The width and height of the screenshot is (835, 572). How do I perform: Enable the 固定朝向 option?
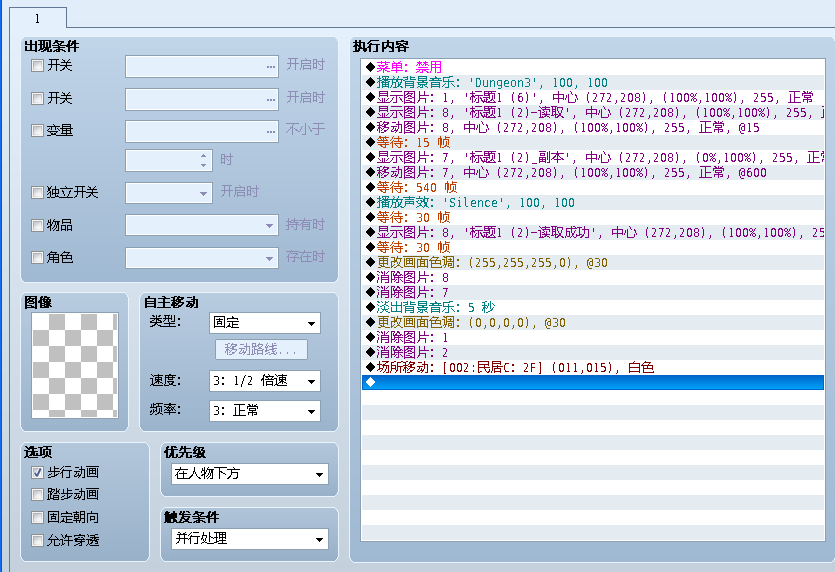37,517
